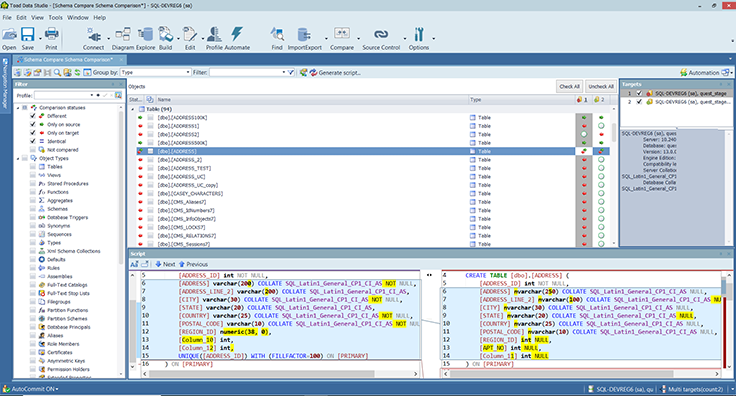Screen dimensions: 736x396
Task: Collapse the Table (94) group
Action: coord(133,109)
